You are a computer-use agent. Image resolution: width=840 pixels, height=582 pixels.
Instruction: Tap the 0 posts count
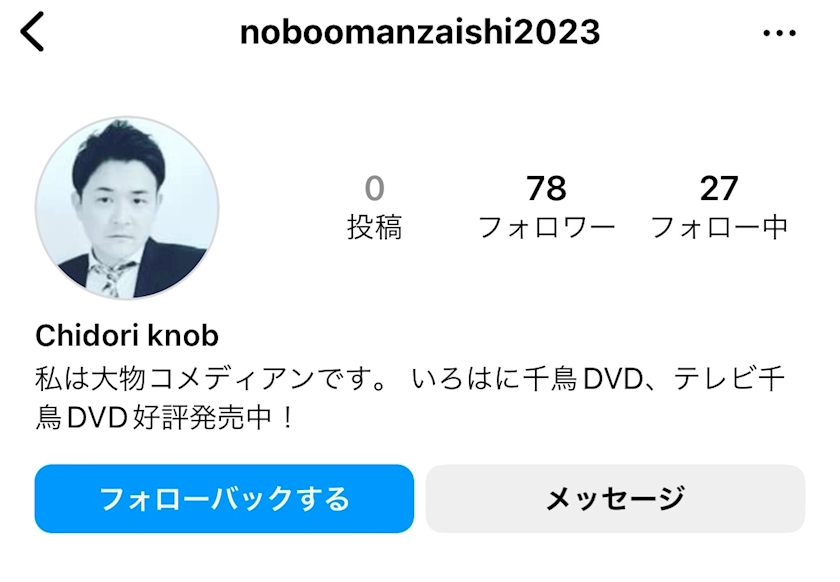pos(374,189)
